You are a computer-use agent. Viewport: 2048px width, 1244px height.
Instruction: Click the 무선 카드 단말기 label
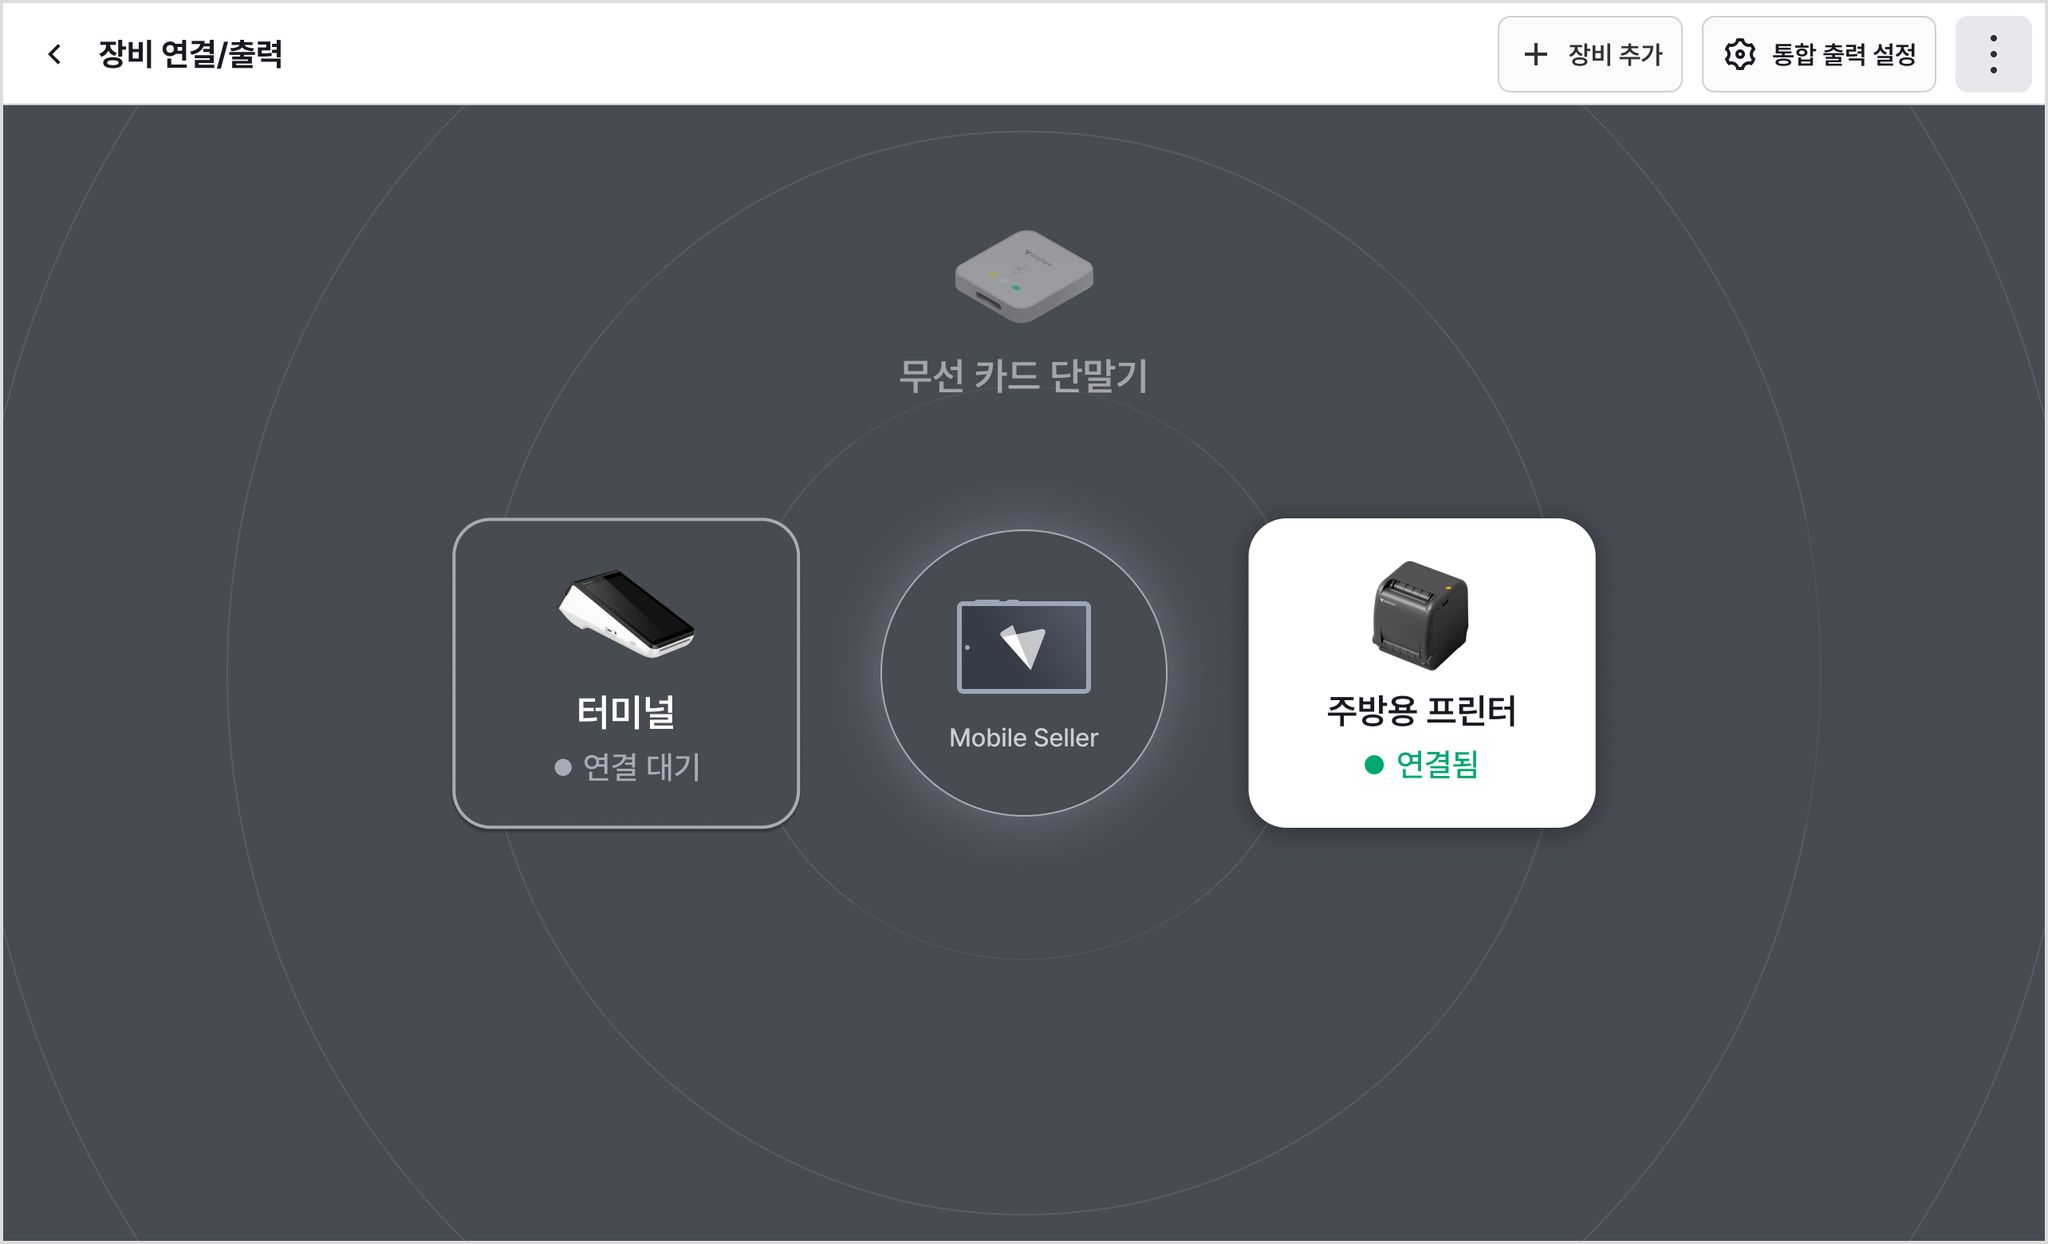click(x=1024, y=376)
